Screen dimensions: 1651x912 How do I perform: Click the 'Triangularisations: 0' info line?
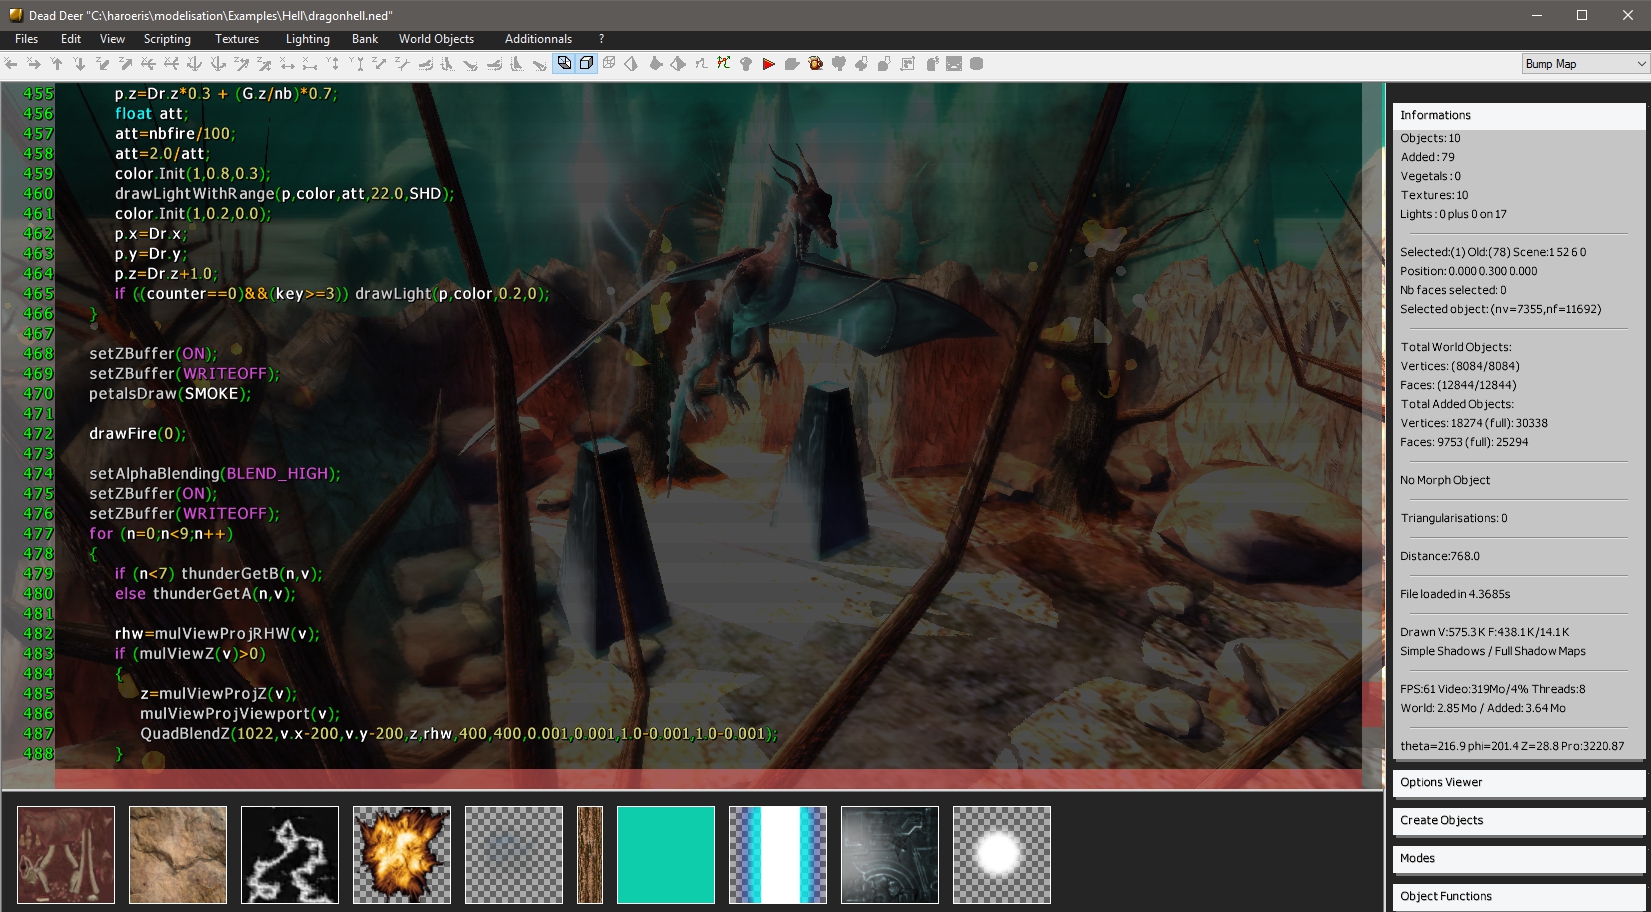(x=1454, y=518)
